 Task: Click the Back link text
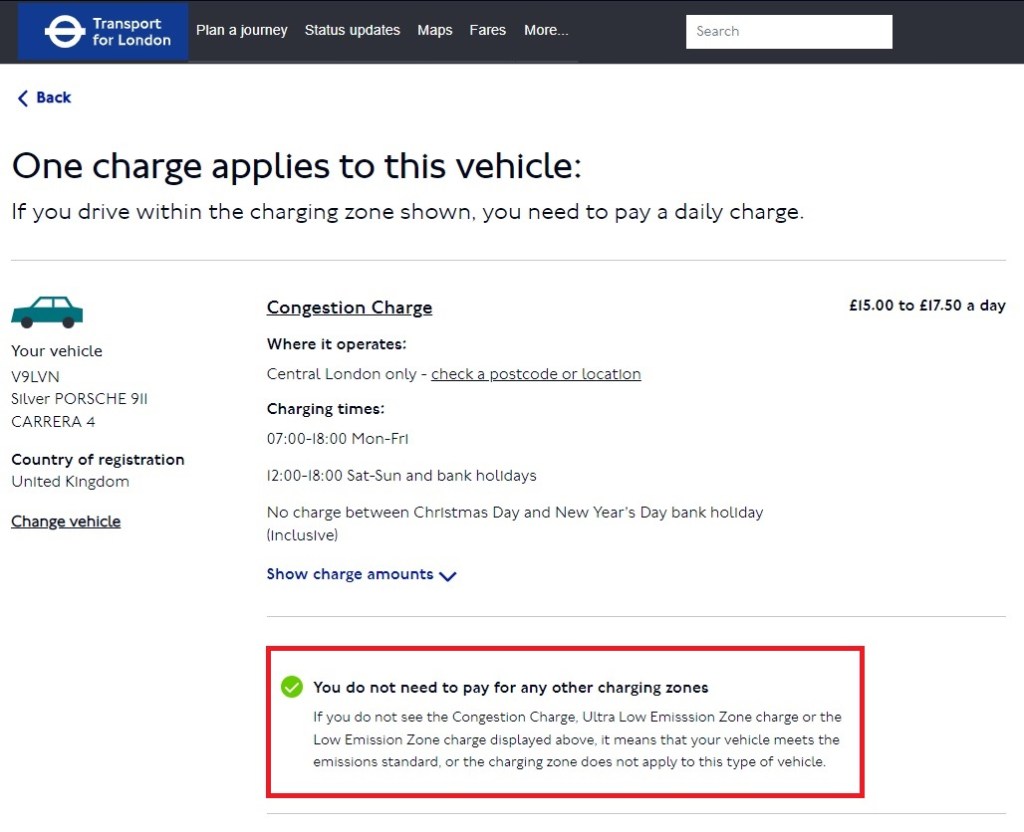53,98
